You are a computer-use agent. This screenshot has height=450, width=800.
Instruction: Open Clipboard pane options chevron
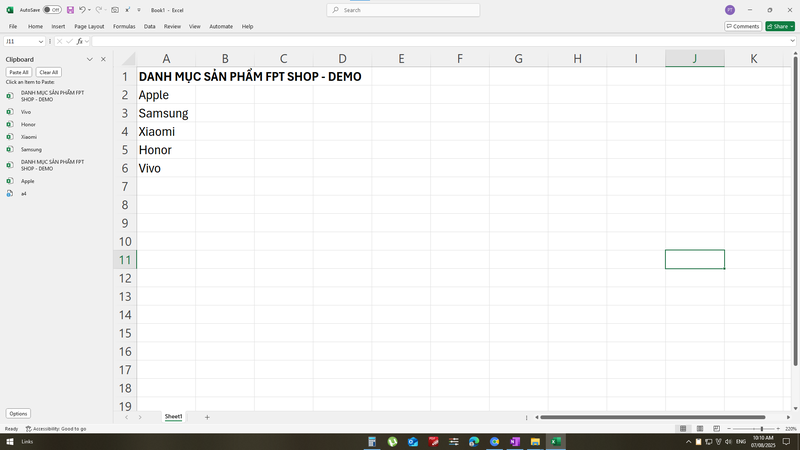tap(90, 60)
